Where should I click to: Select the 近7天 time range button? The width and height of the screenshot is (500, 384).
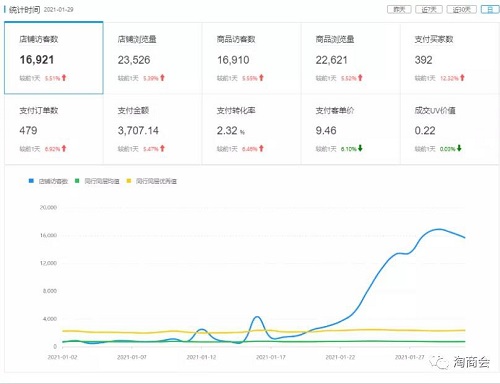tap(429, 9)
